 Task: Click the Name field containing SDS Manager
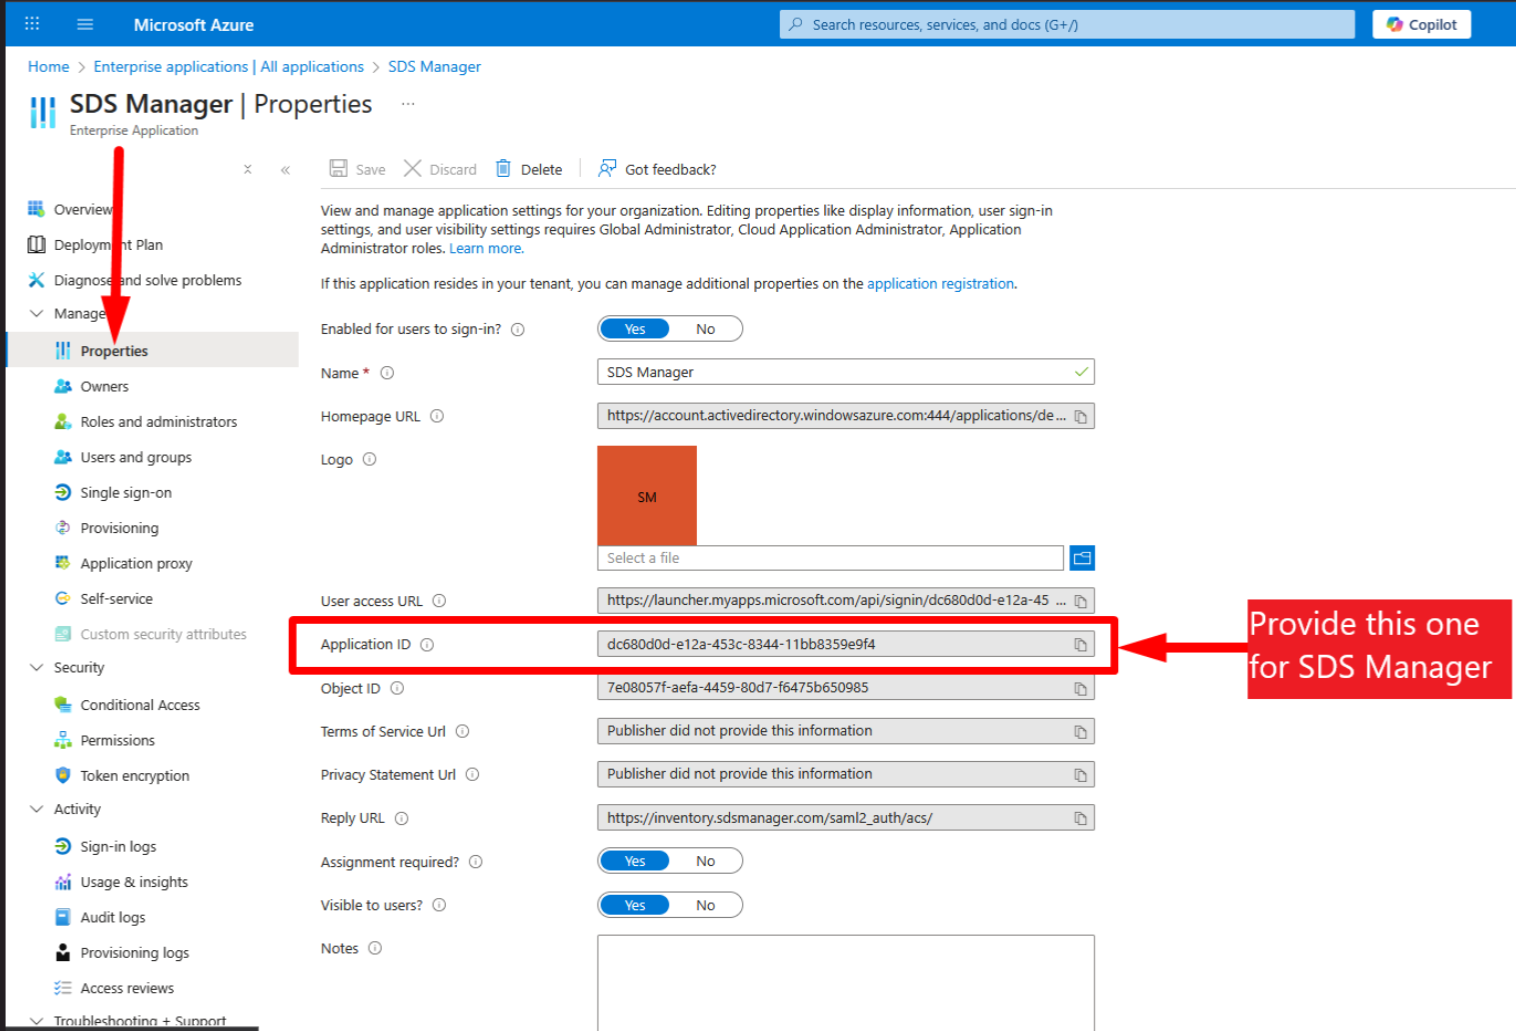(x=845, y=372)
